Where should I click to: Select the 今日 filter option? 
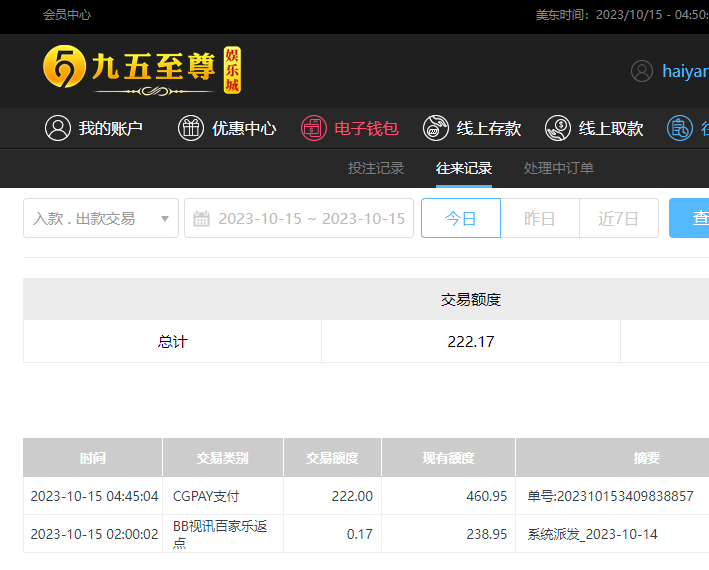[x=460, y=218]
